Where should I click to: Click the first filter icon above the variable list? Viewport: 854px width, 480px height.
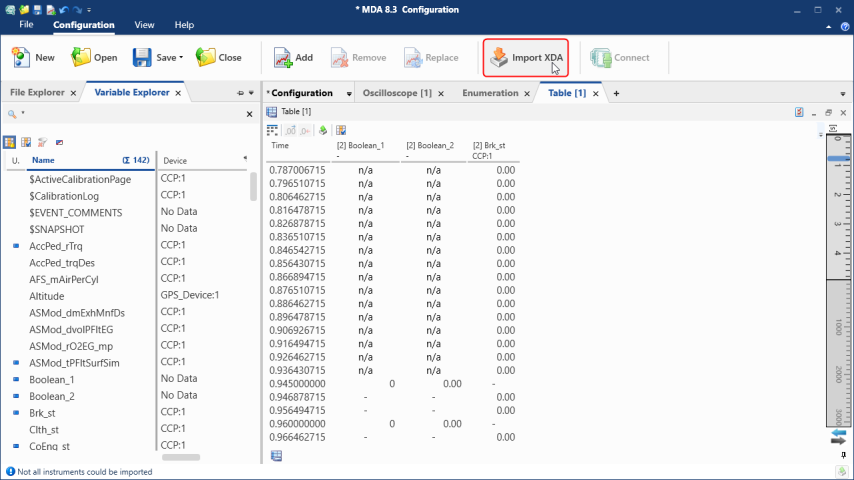(10, 142)
